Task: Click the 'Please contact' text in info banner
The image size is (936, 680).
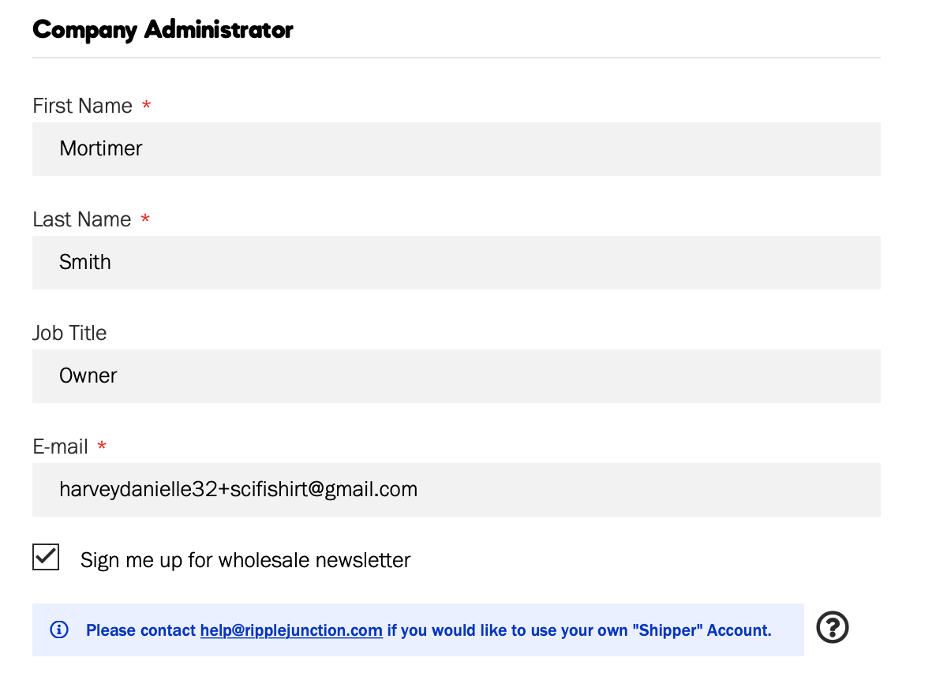Action: 141,630
